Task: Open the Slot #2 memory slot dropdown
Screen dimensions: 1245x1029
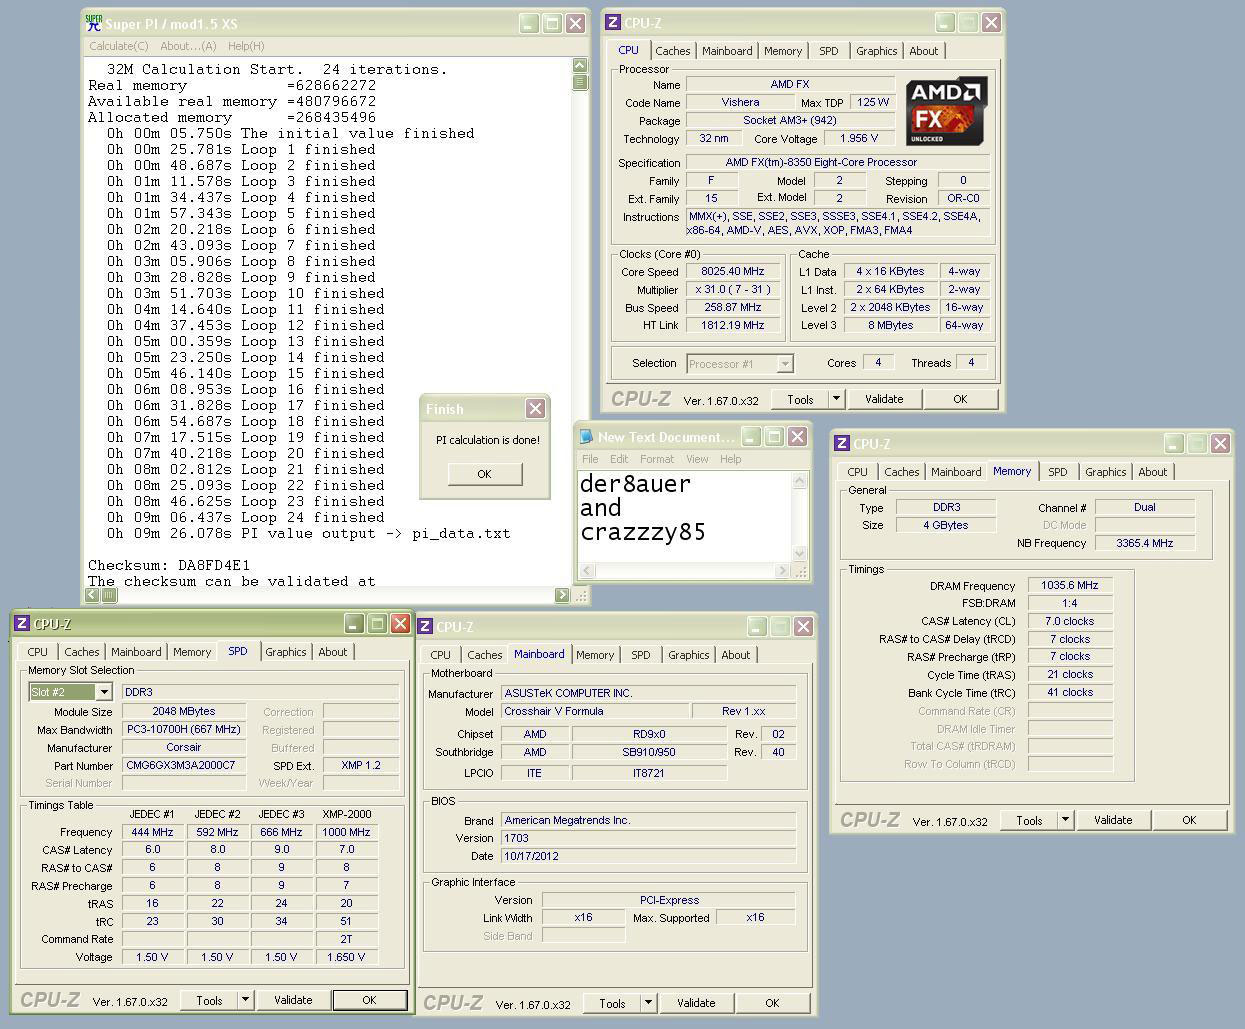Action: click(x=103, y=692)
